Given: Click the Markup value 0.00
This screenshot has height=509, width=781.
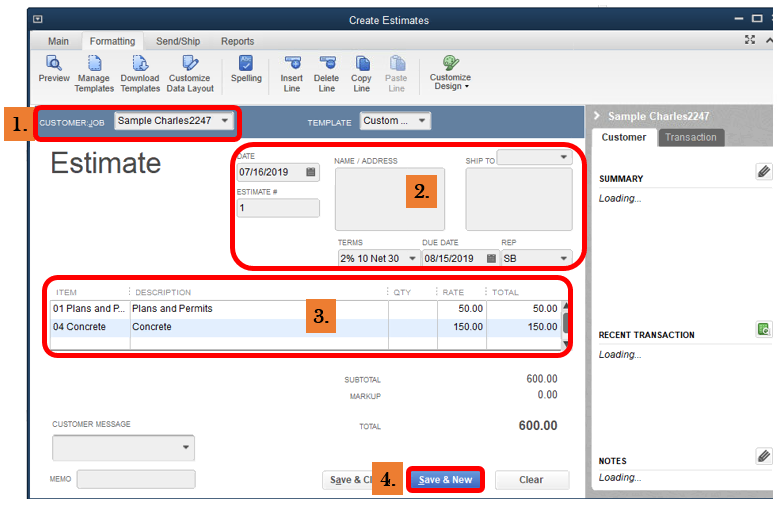Looking at the screenshot, I should click(x=547, y=395).
